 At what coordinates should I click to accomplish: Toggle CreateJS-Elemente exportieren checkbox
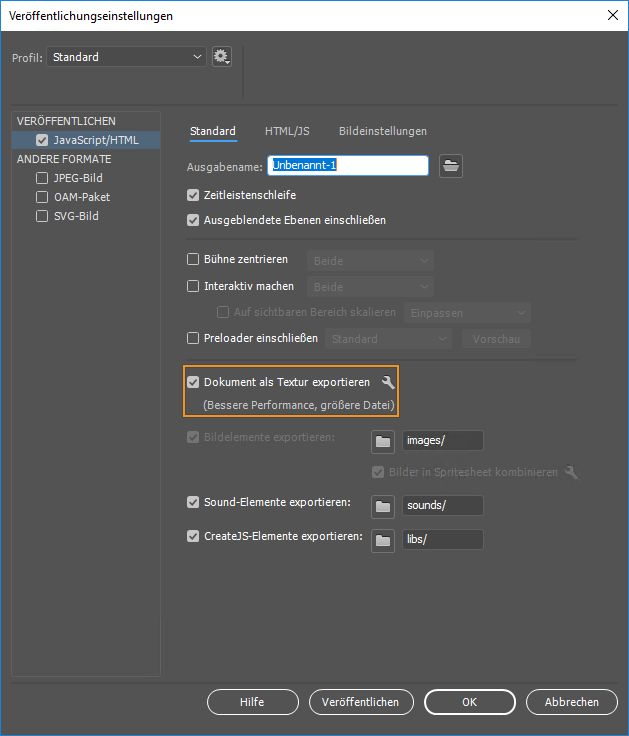point(193,536)
